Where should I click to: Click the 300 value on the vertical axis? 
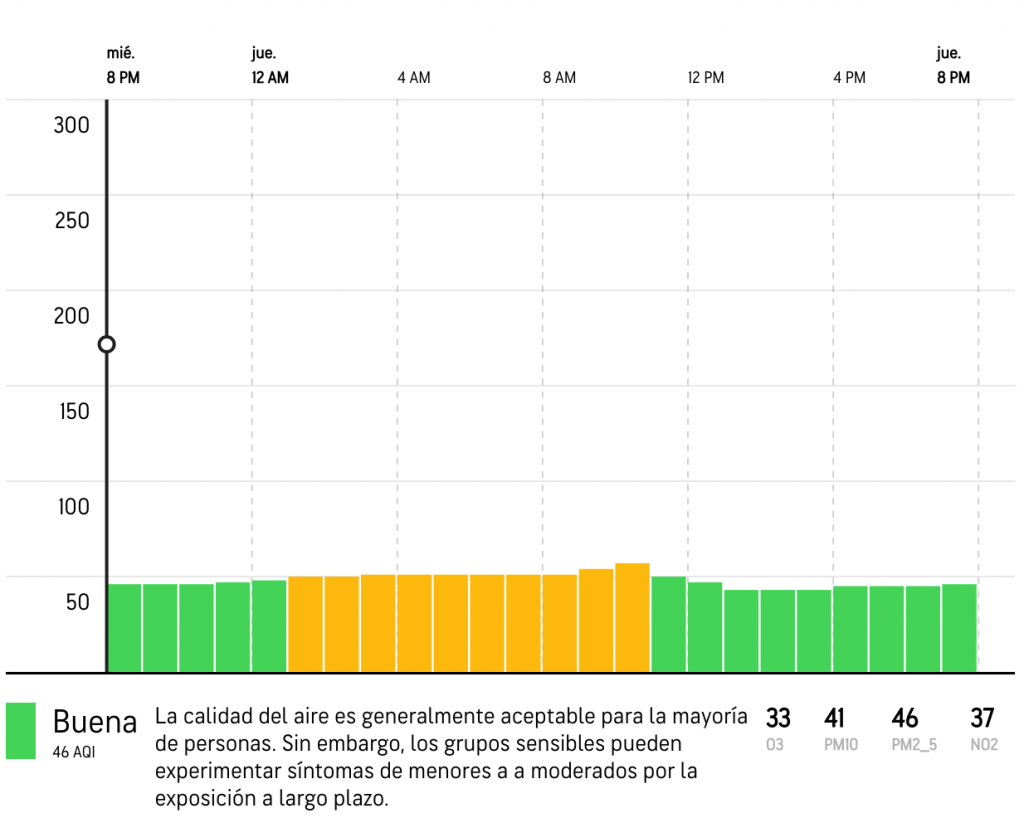click(x=71, y=125)
